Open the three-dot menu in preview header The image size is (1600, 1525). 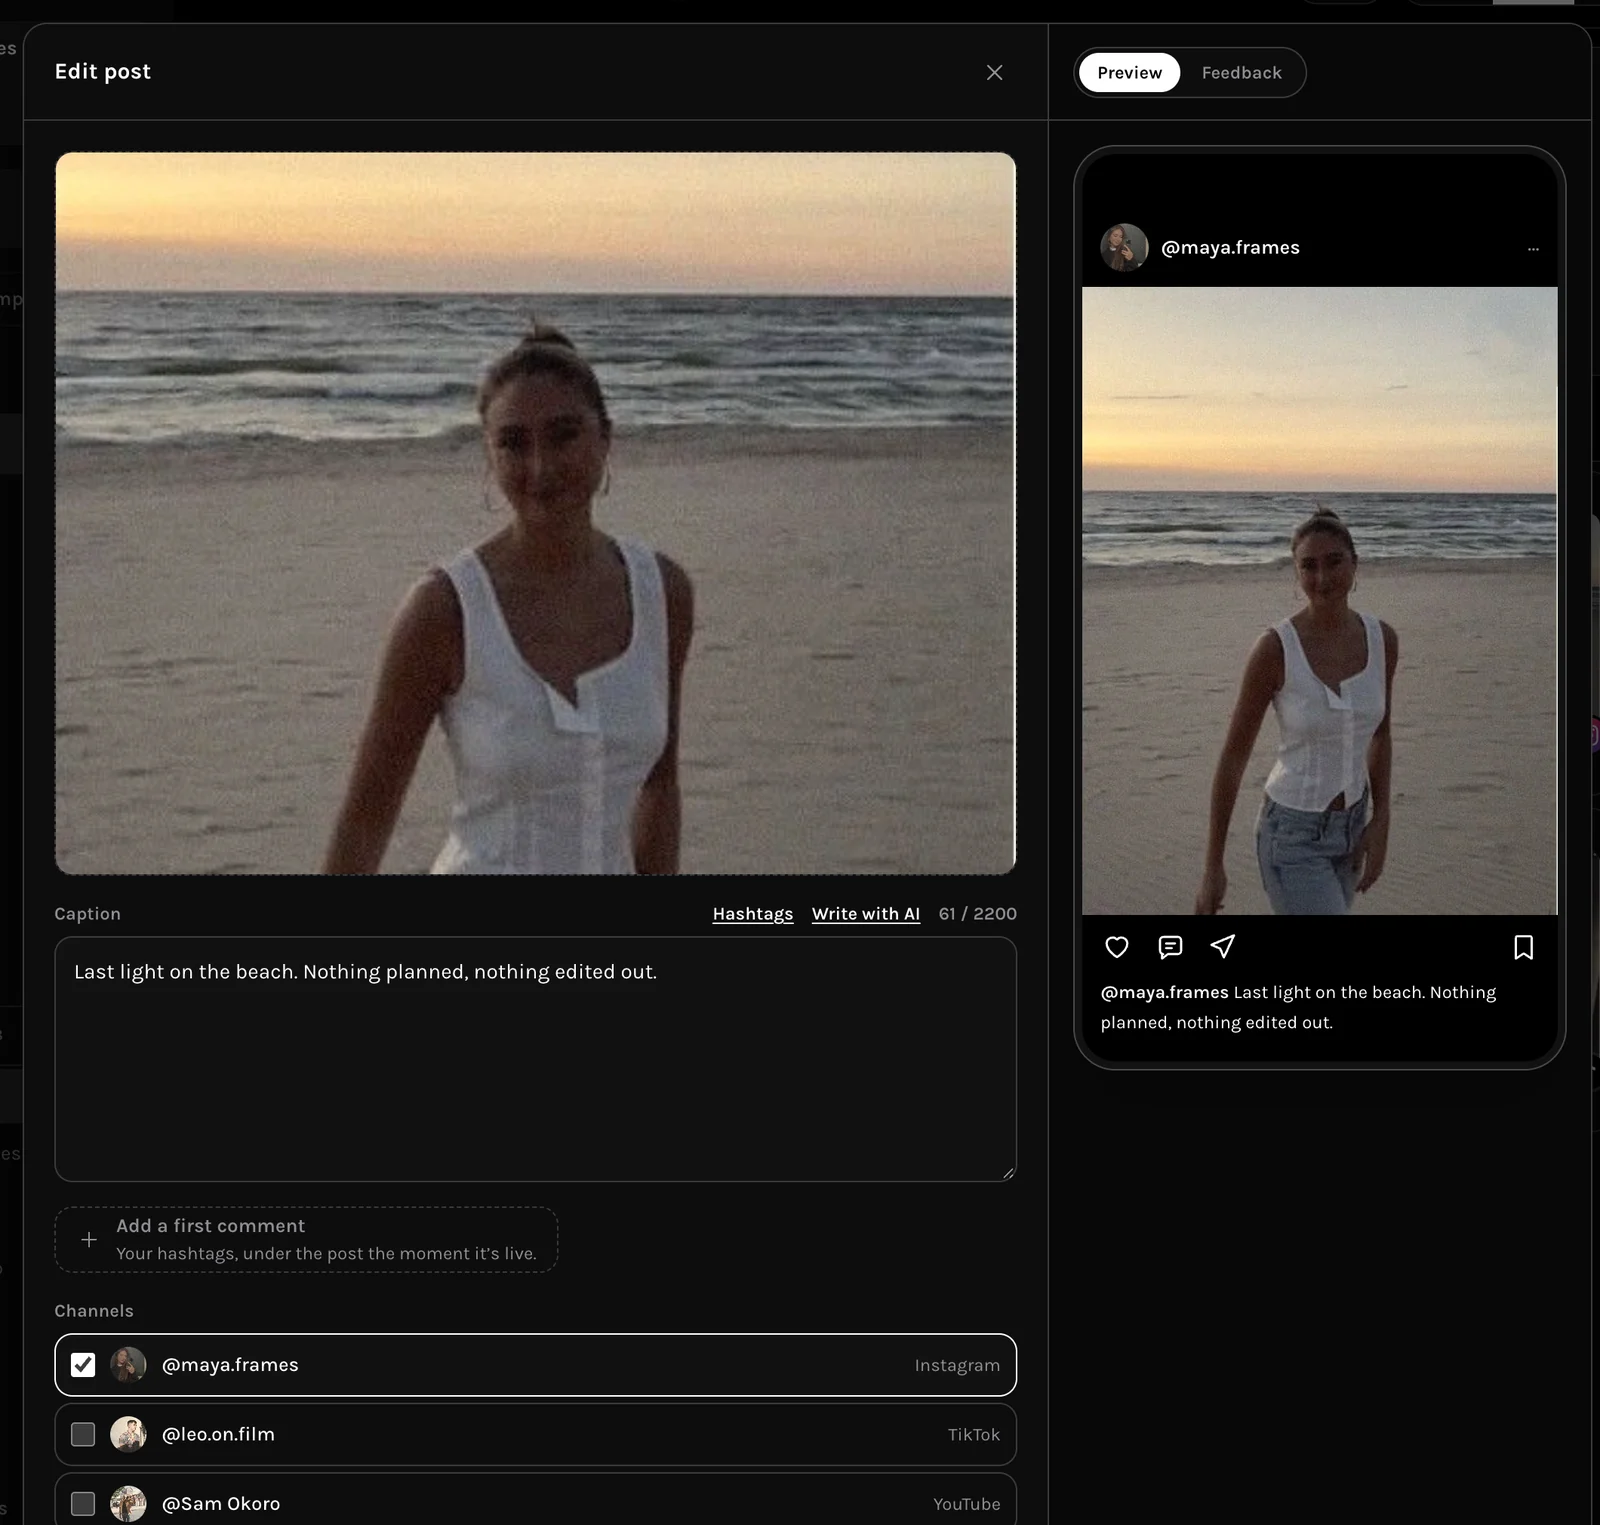(1533, 249)
